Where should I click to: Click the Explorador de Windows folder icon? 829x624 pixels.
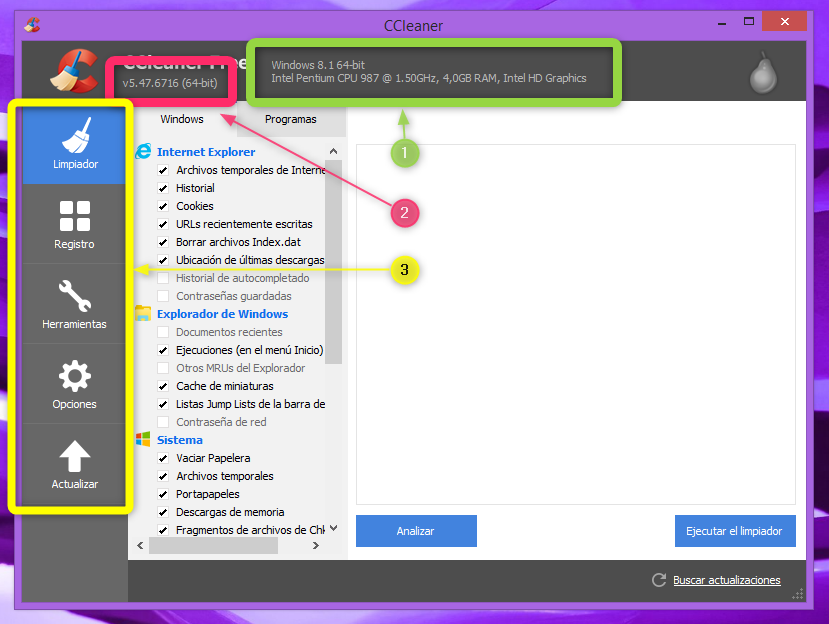coord(143,313)
